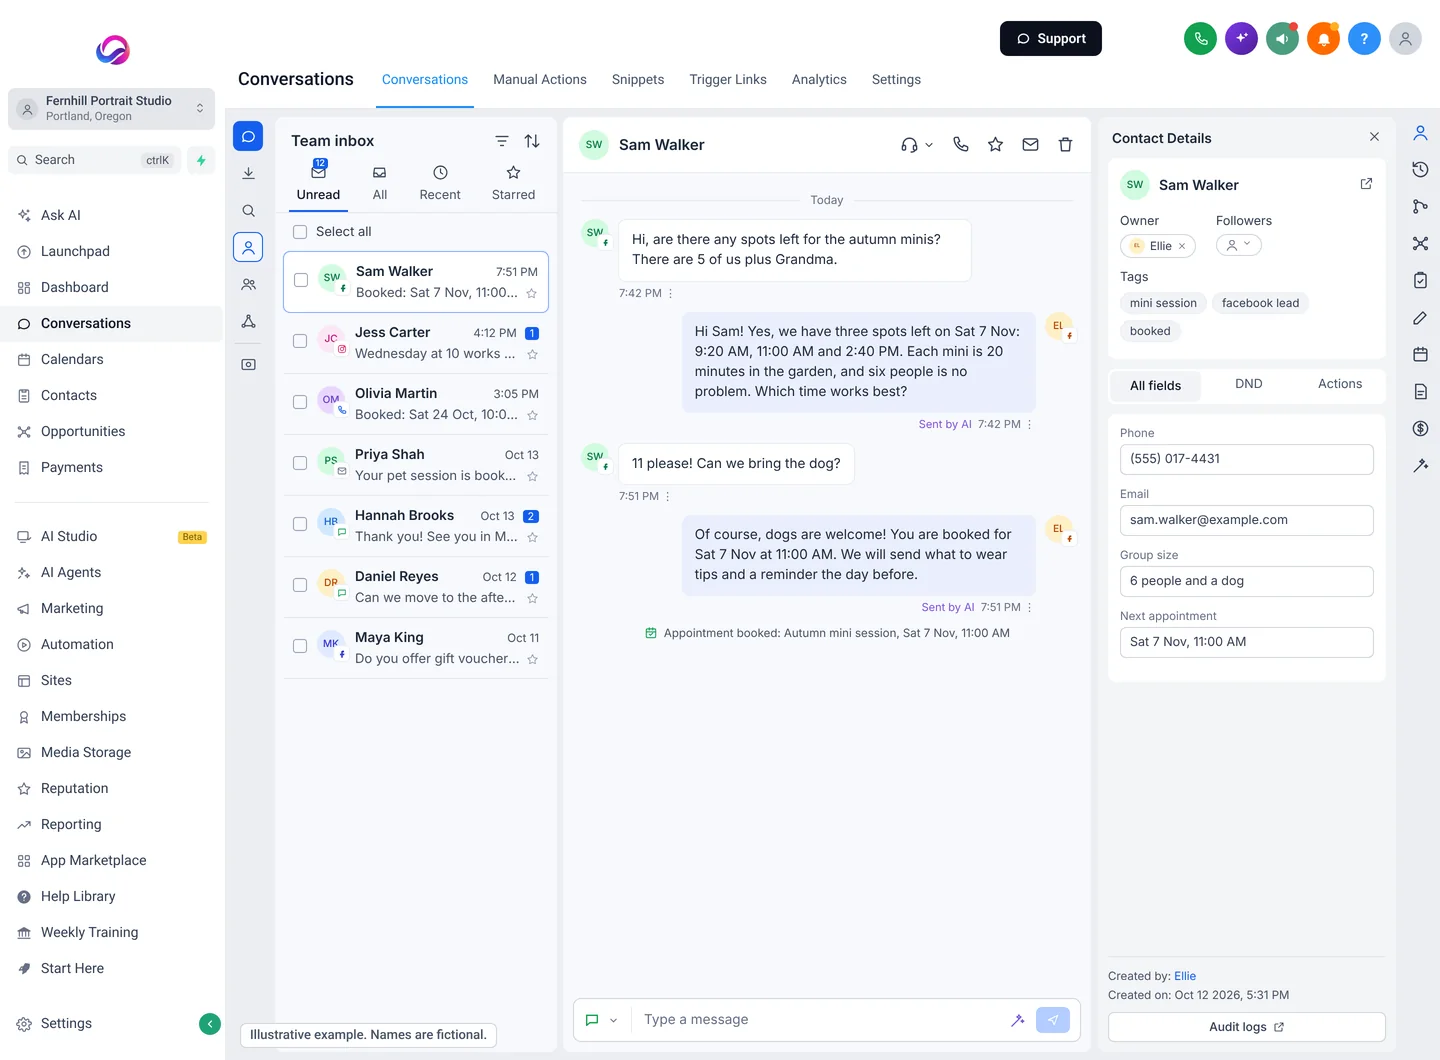Open Team inbox filter icon
The height and width of the screenshot is (1060, 1440).
(502, 141)
